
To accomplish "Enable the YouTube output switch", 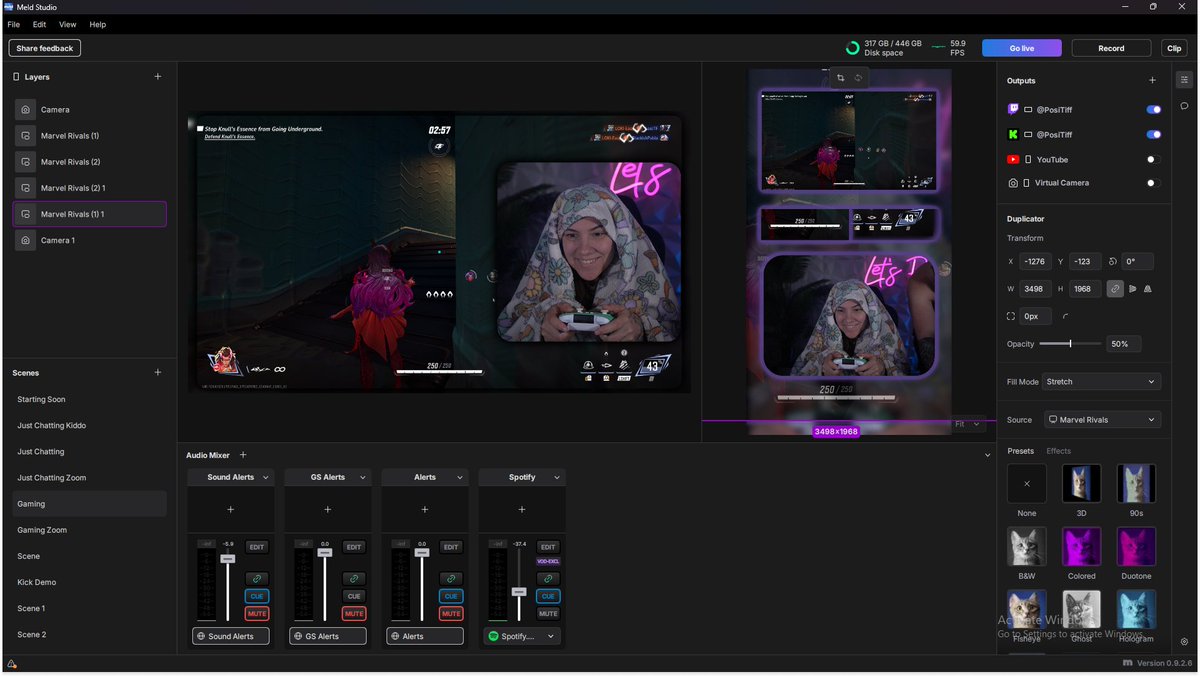I will (1154, 159).
